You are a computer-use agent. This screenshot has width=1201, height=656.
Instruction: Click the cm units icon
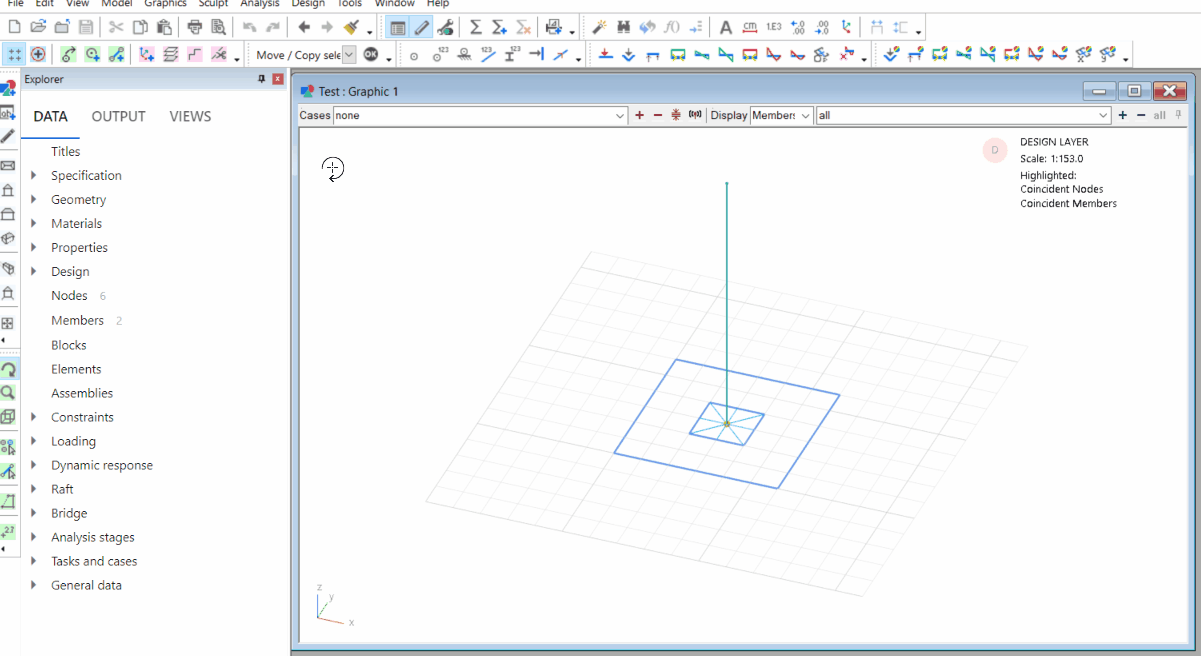tap(749, 27)
